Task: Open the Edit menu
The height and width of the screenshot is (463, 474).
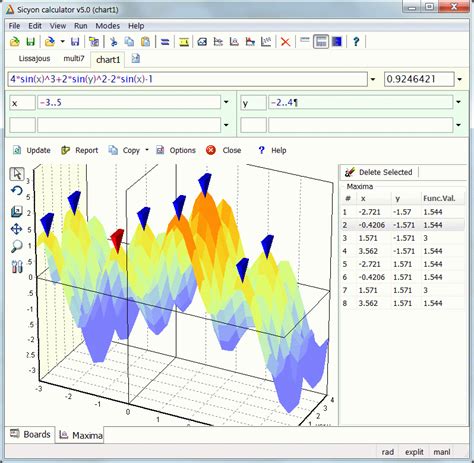Action: [35, 26]
